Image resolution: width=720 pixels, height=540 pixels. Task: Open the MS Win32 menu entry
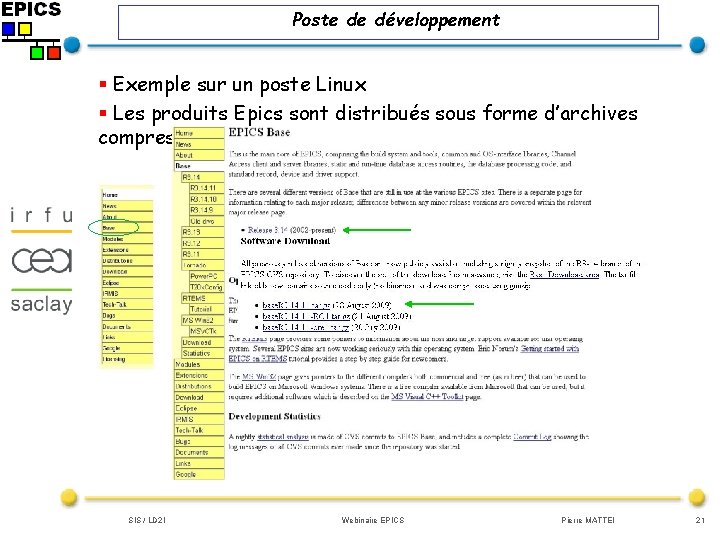point(202,321)
